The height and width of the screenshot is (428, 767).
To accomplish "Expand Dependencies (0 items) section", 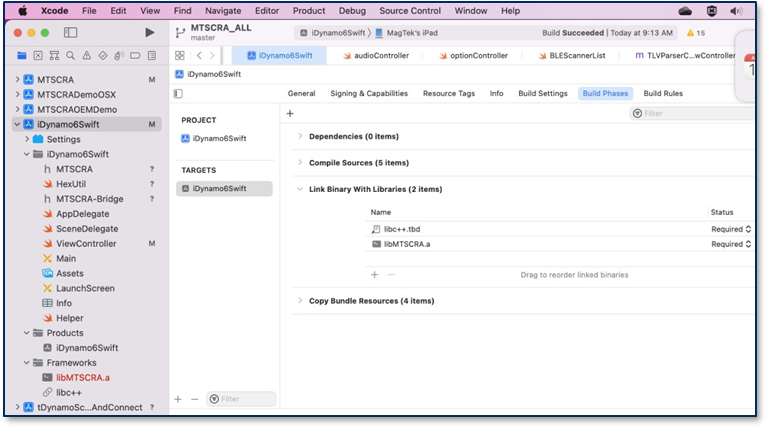I will pos(300,136).
